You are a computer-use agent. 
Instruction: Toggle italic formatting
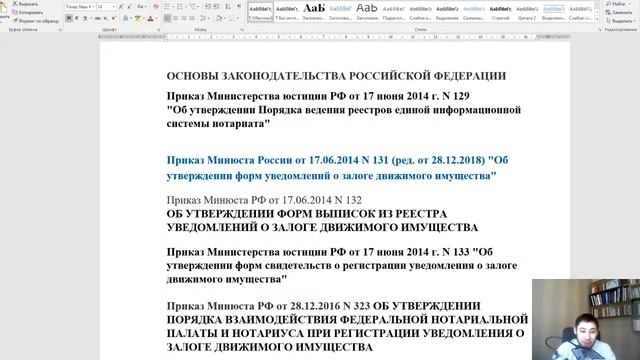pos(77,18)
